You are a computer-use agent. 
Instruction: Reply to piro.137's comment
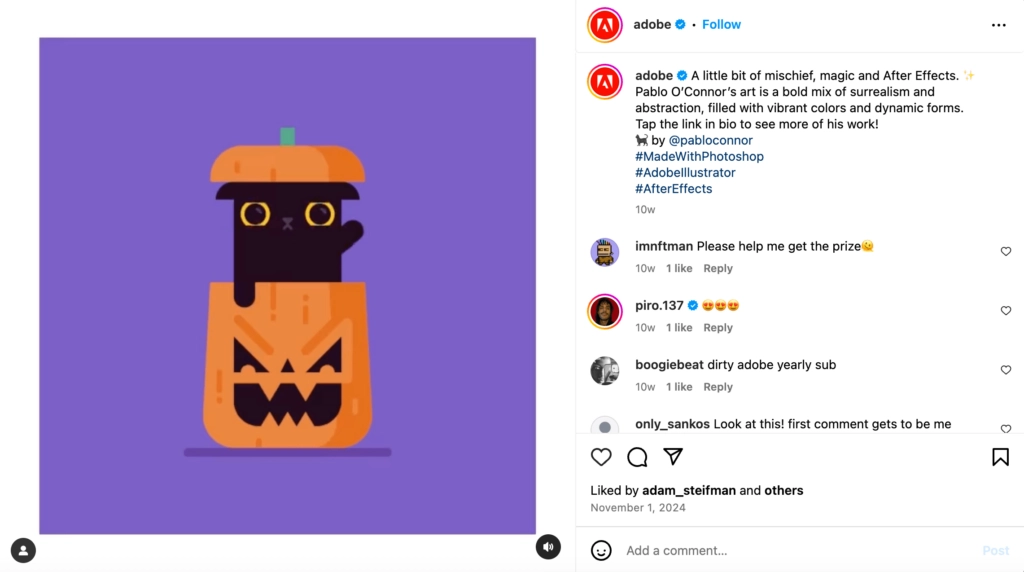718,328
